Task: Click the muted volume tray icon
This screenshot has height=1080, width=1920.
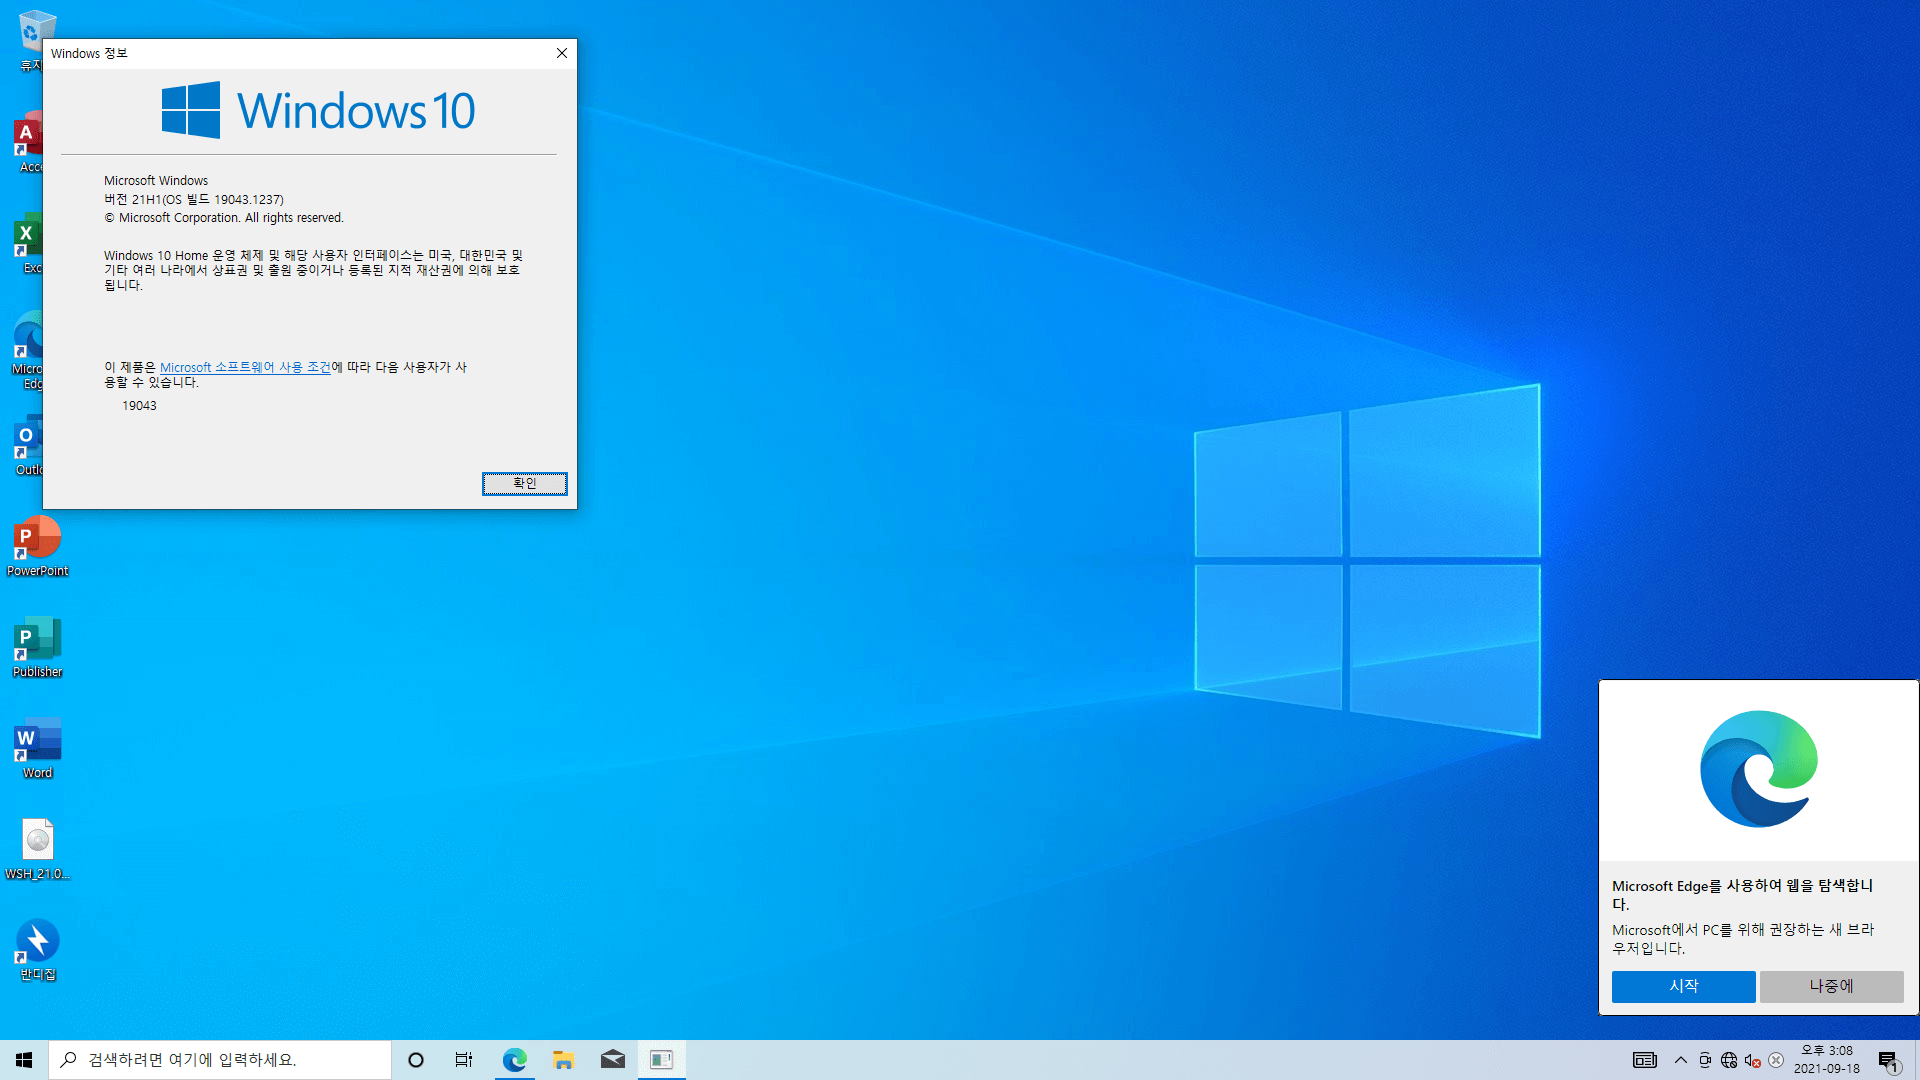Action: click(1752, 1060)
